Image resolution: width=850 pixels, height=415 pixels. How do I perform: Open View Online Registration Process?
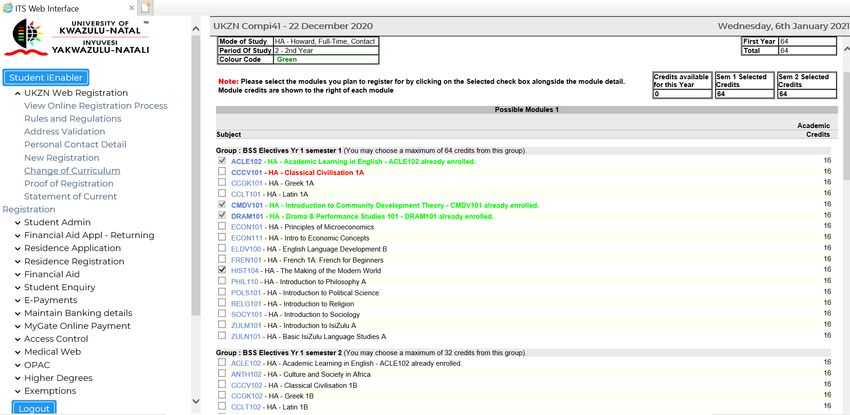click(x=96, y=106)
